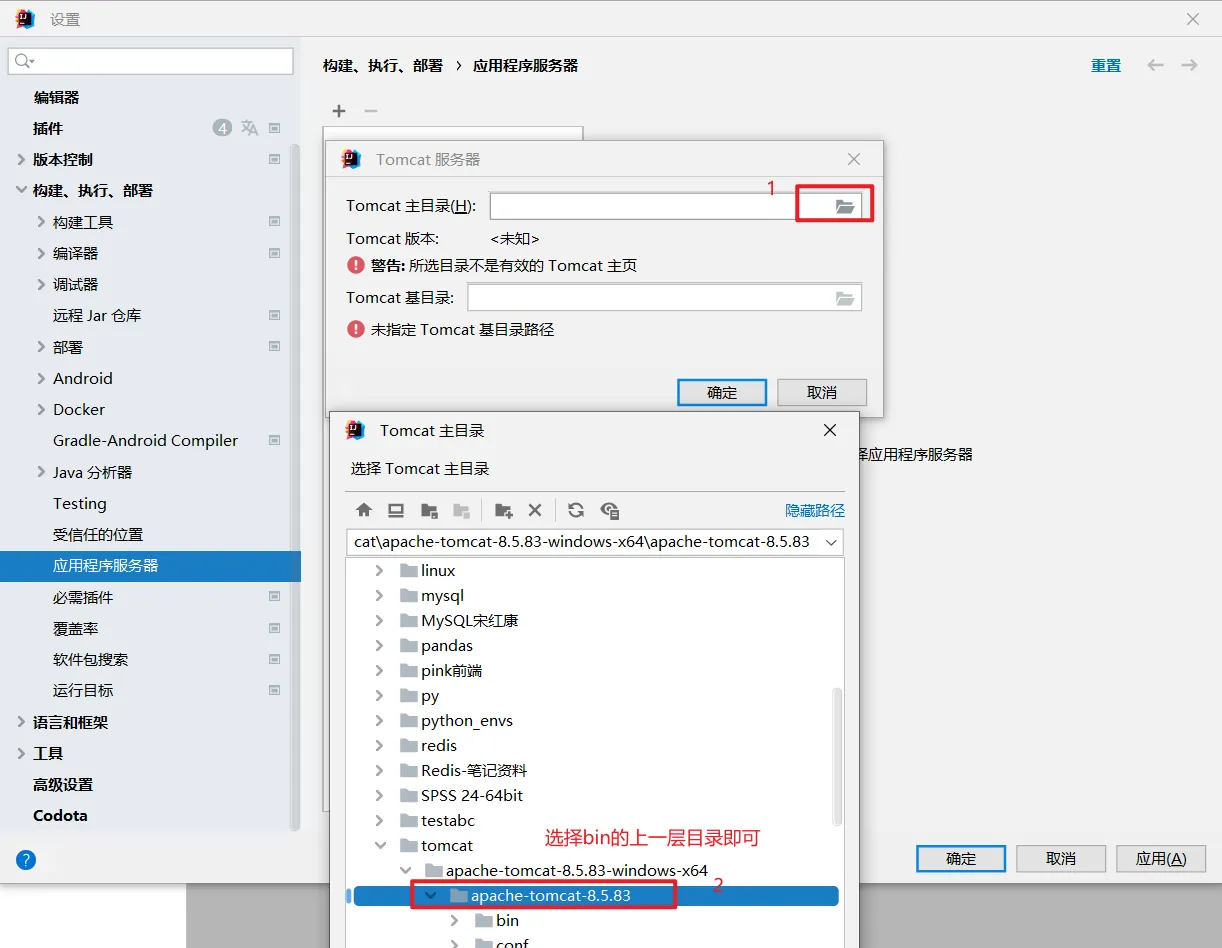Browse for Tomcat base directory folder icon
1222x948 pixels.
[x=845, y=298]
